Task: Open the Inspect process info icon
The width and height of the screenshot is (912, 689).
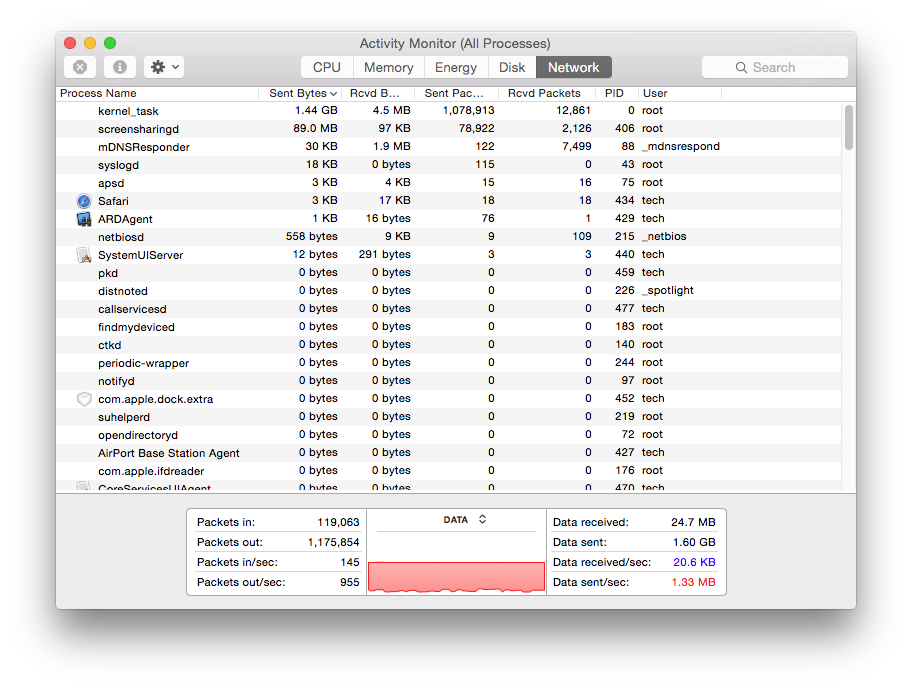Action: (120, 67)
